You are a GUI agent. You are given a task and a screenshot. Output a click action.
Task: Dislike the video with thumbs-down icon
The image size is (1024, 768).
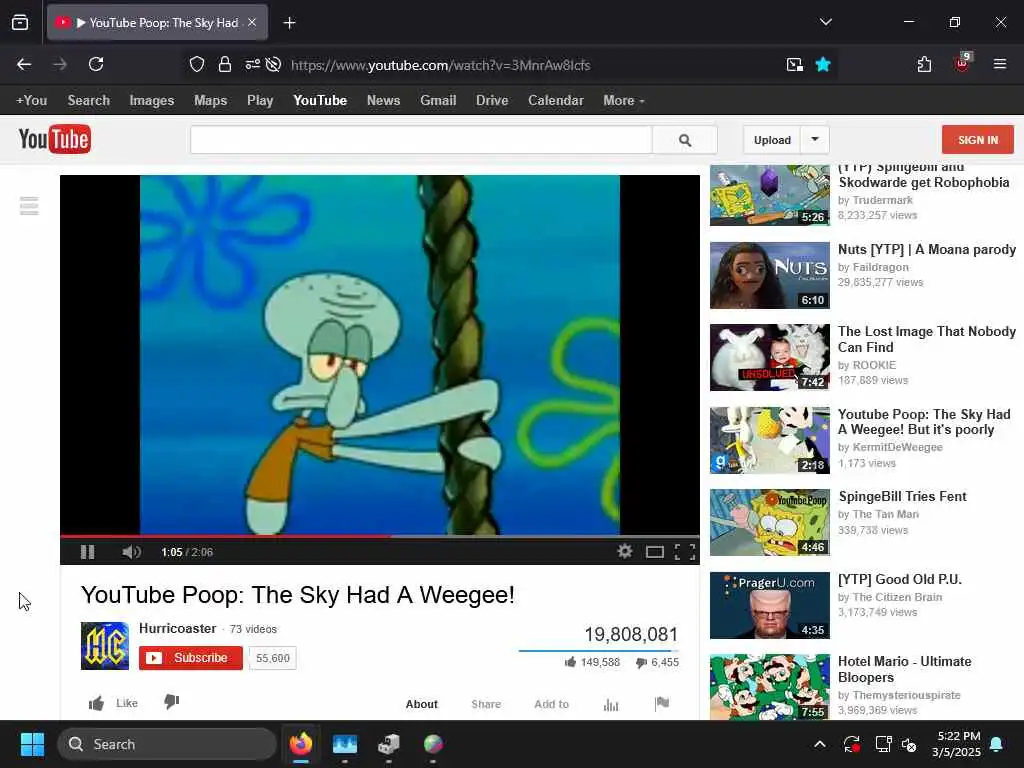pyautogui.click(x=172, y=702)
